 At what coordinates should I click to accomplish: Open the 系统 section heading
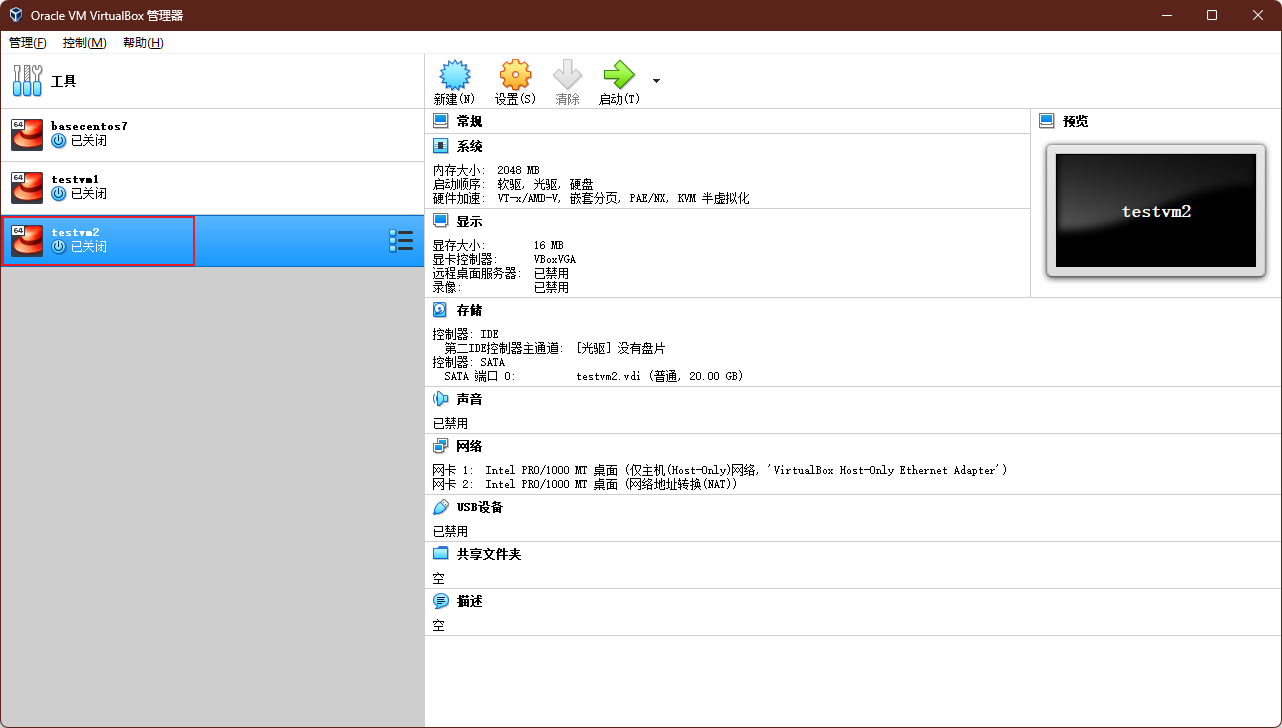click(469, 146)
